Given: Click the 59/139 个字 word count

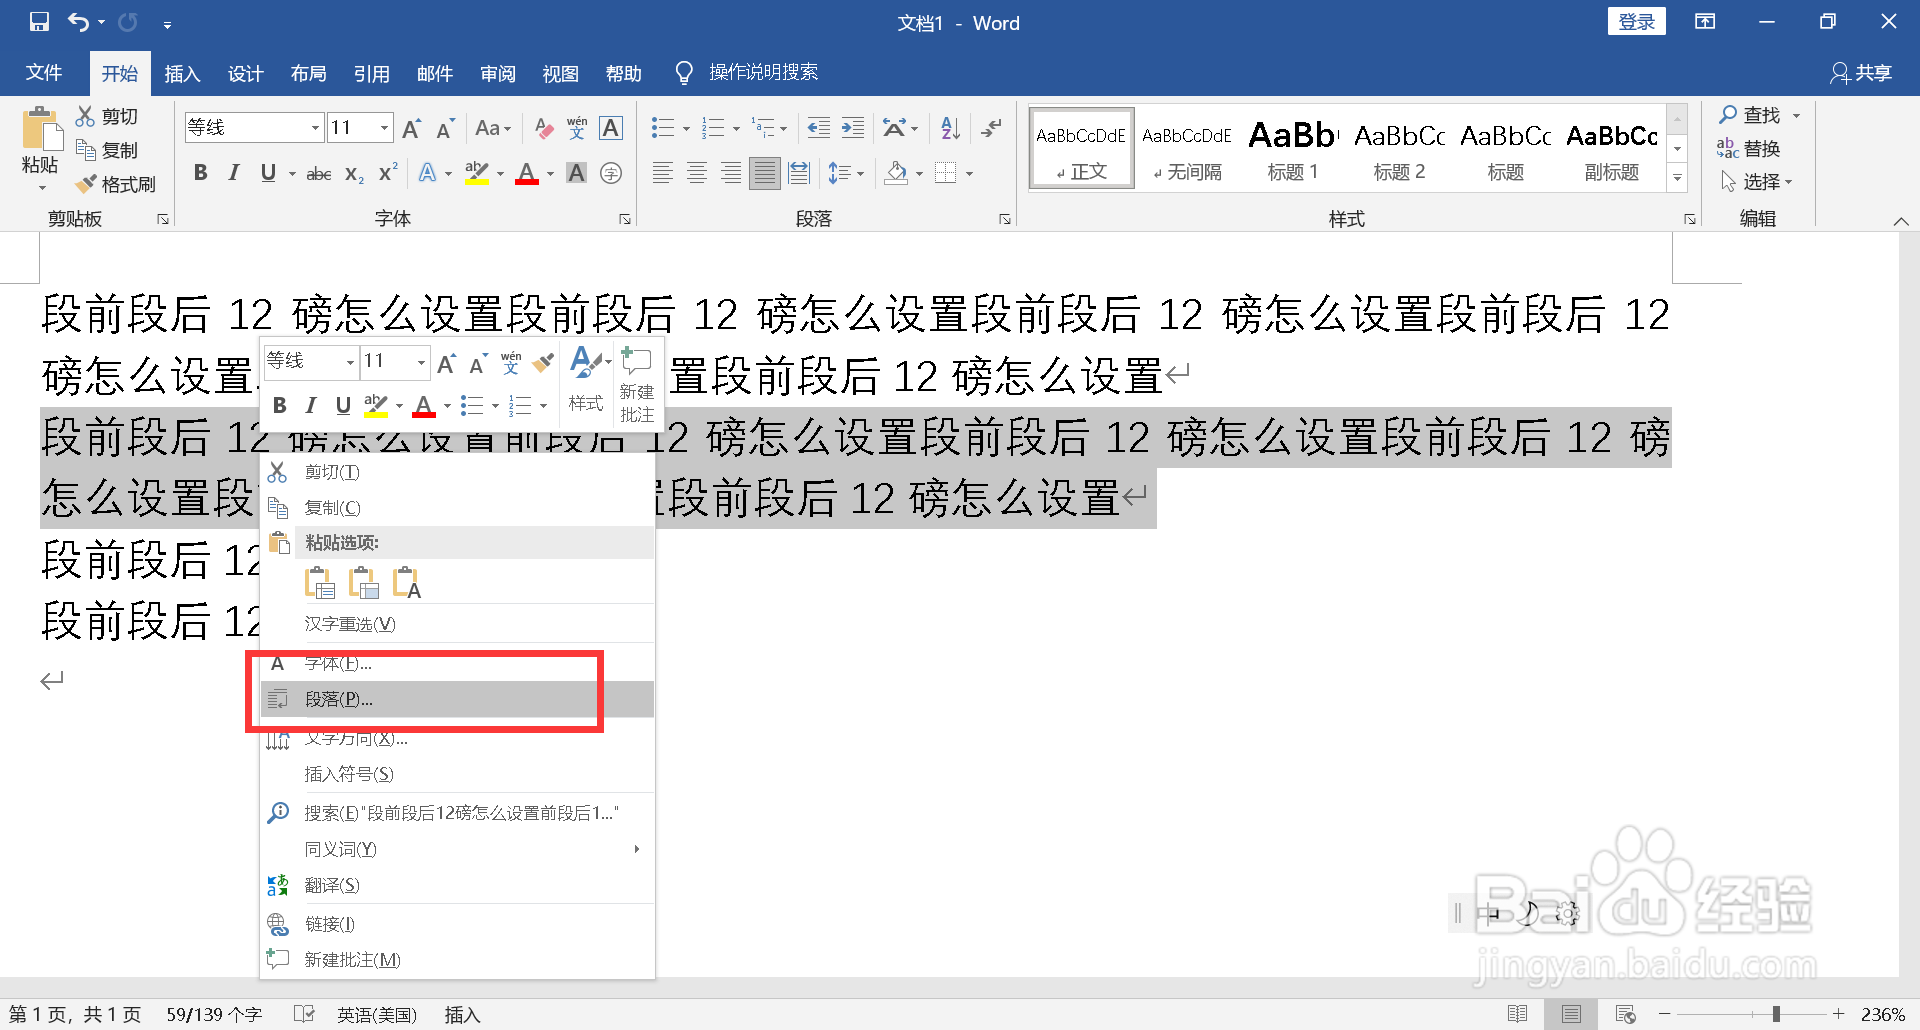Looking at the screenshot, I should coord(214,1014).
